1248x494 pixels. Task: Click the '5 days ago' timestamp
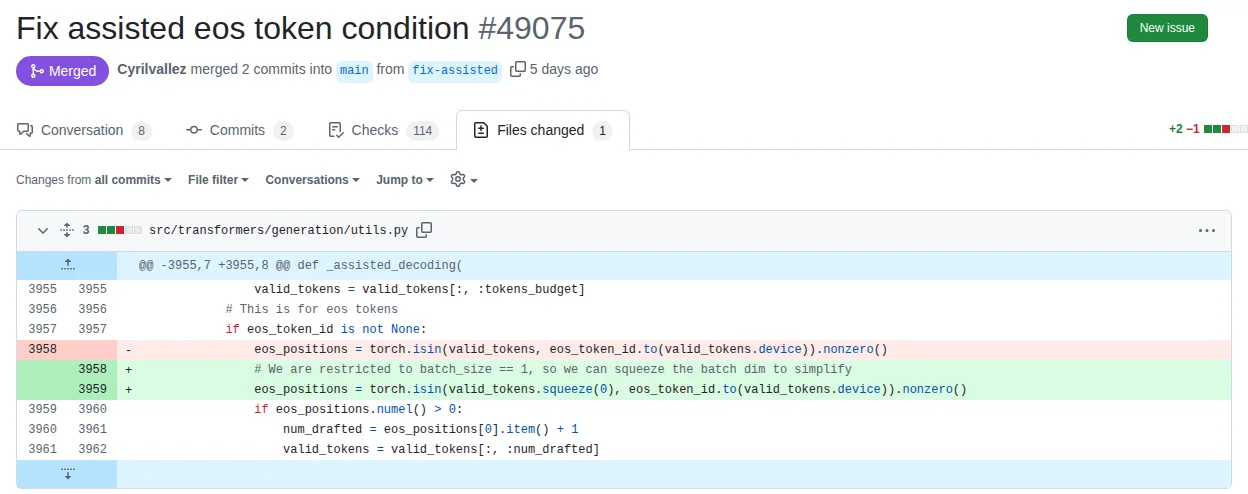pos(564,70)
